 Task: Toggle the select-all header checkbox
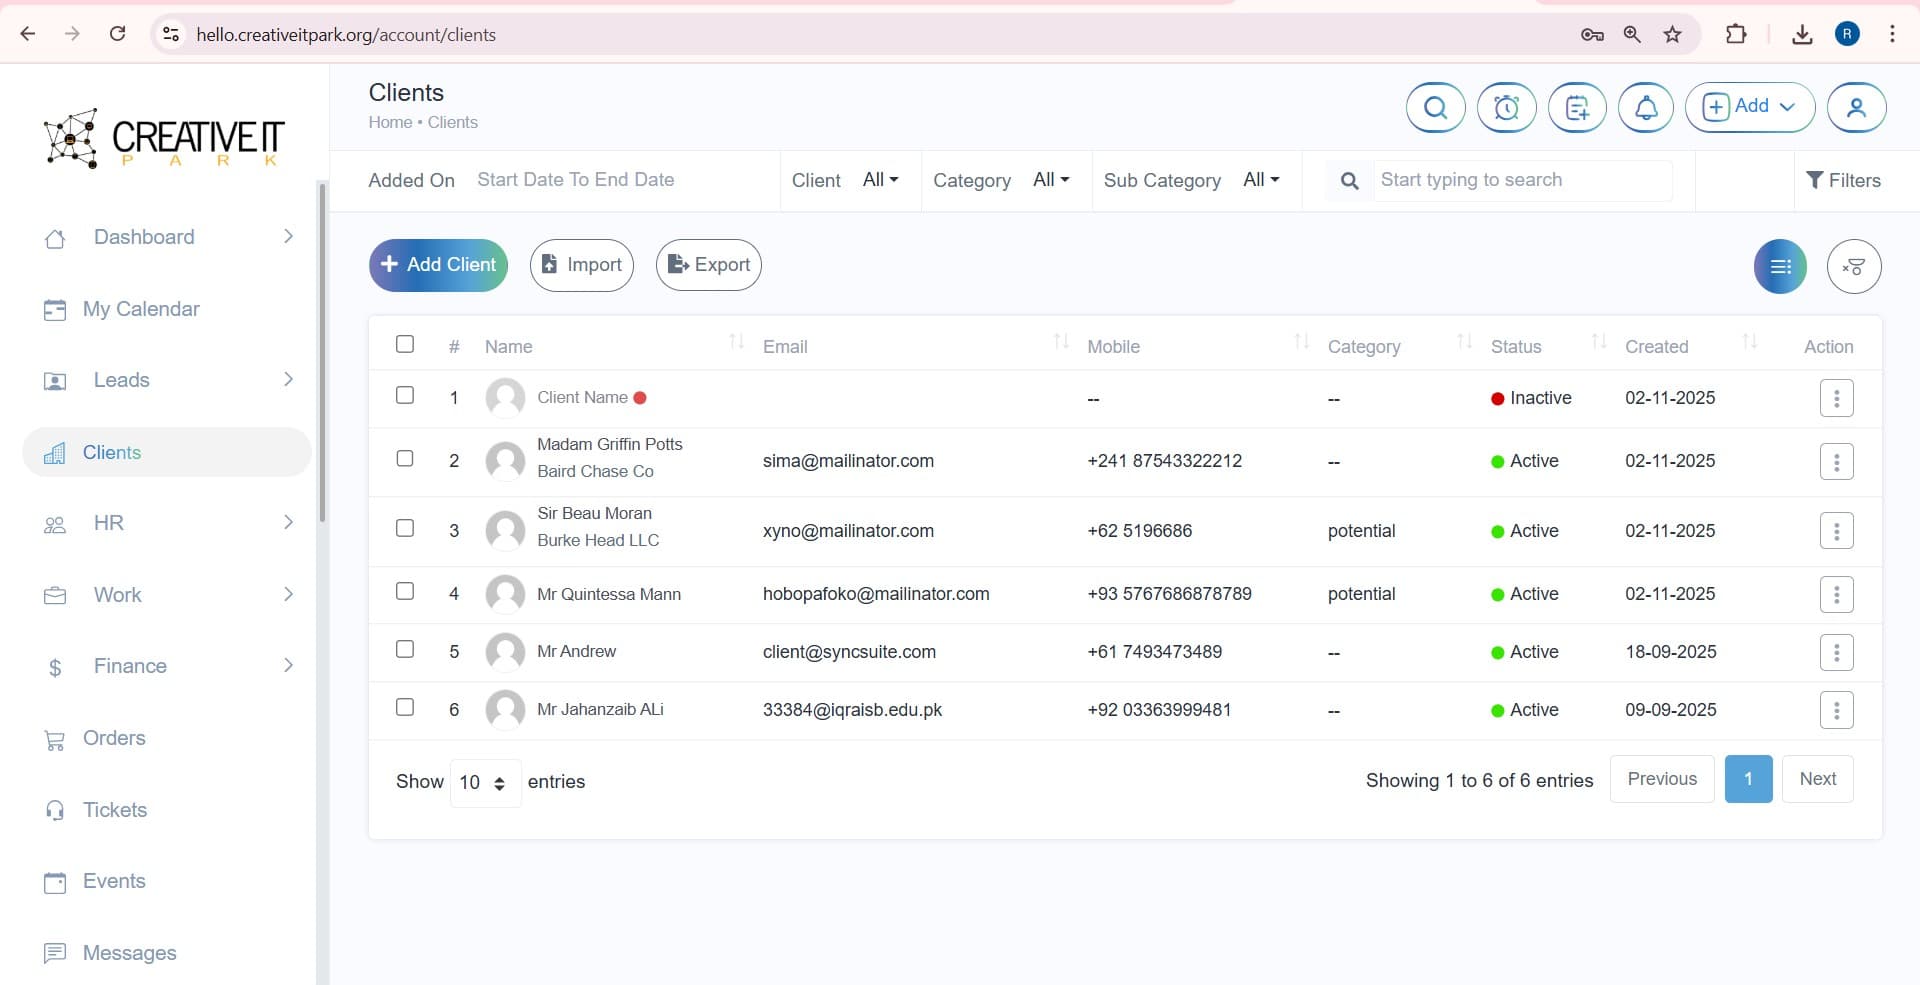click(x=405, y=344)
